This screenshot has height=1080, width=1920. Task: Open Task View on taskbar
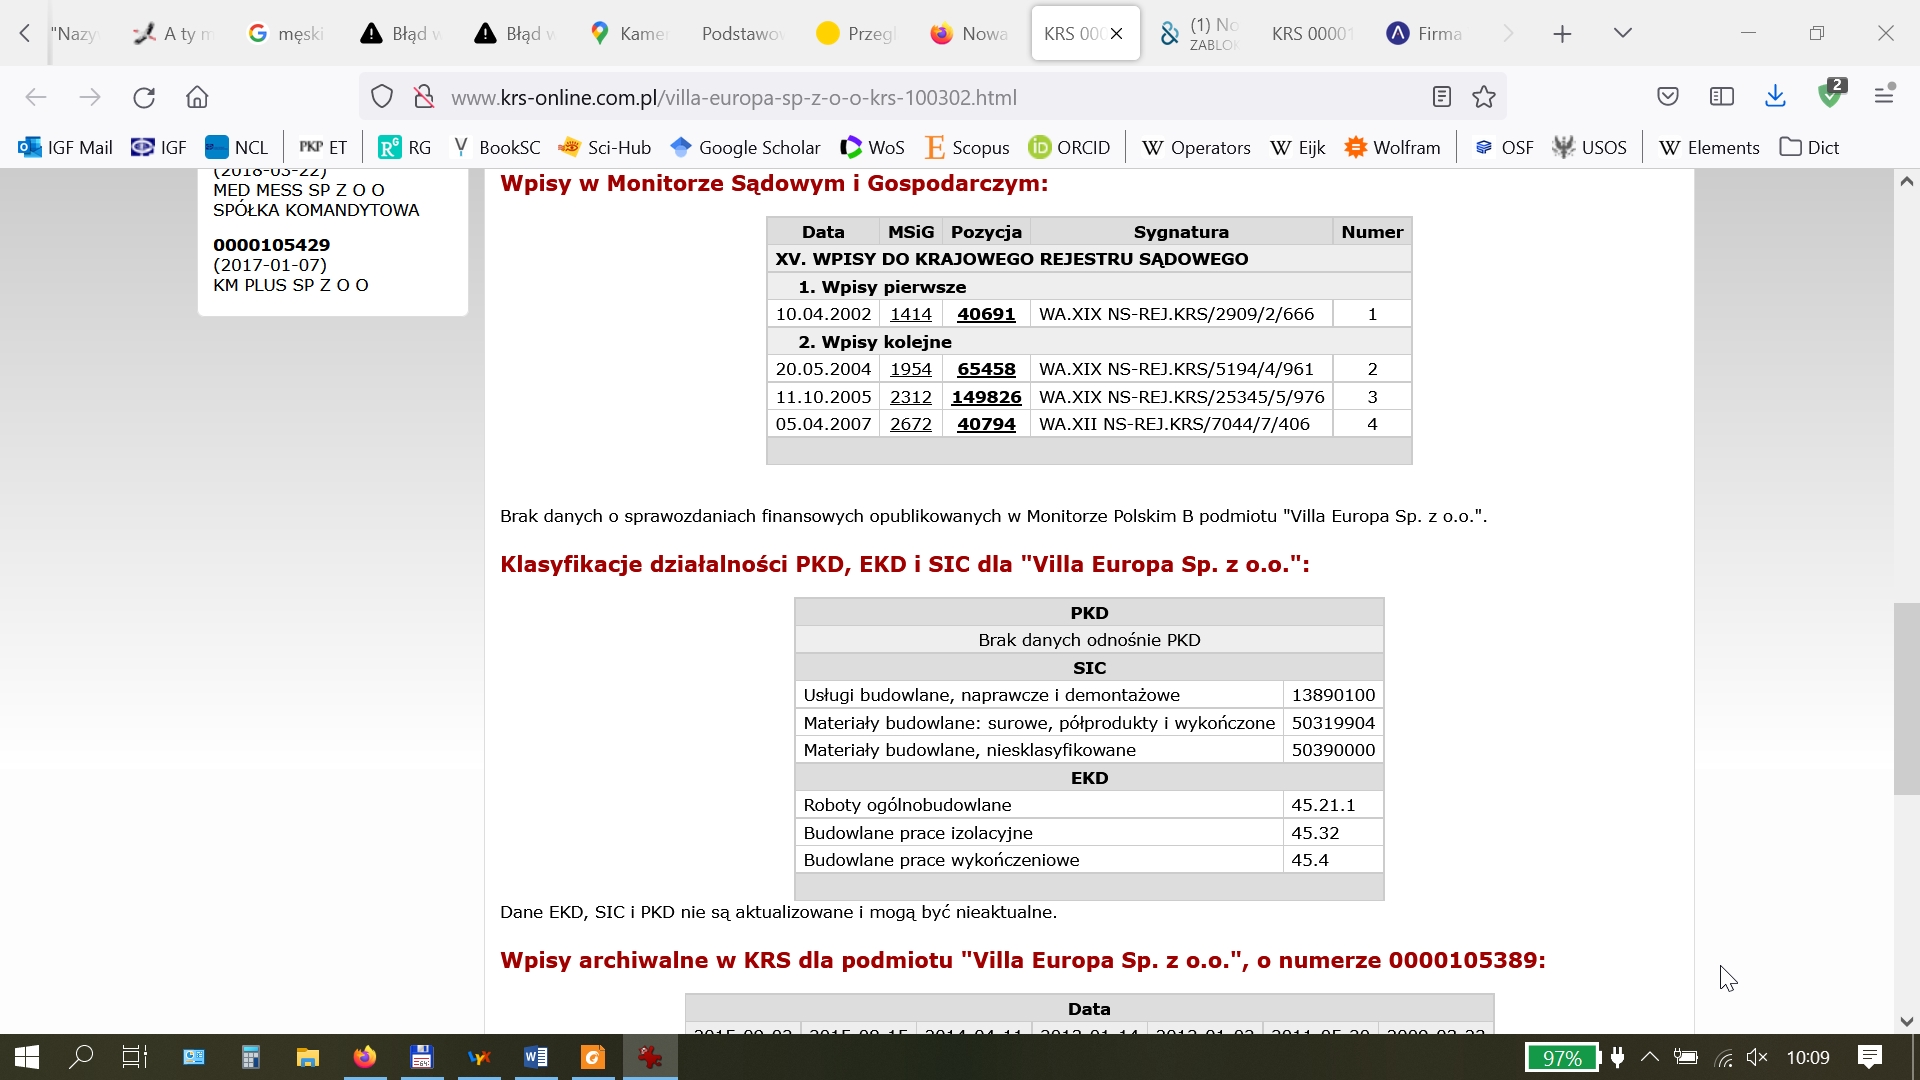click(134, 1057)
